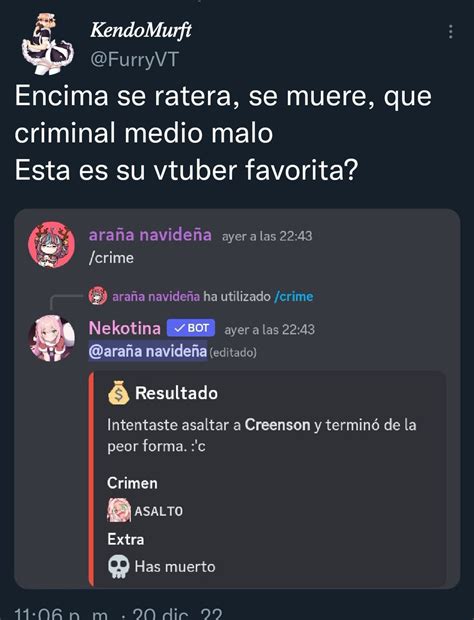Open KendoMurft's maid-character profile avatar
Image resolution: width=474 pixels, height=620 pixels.
click(47, 44)
